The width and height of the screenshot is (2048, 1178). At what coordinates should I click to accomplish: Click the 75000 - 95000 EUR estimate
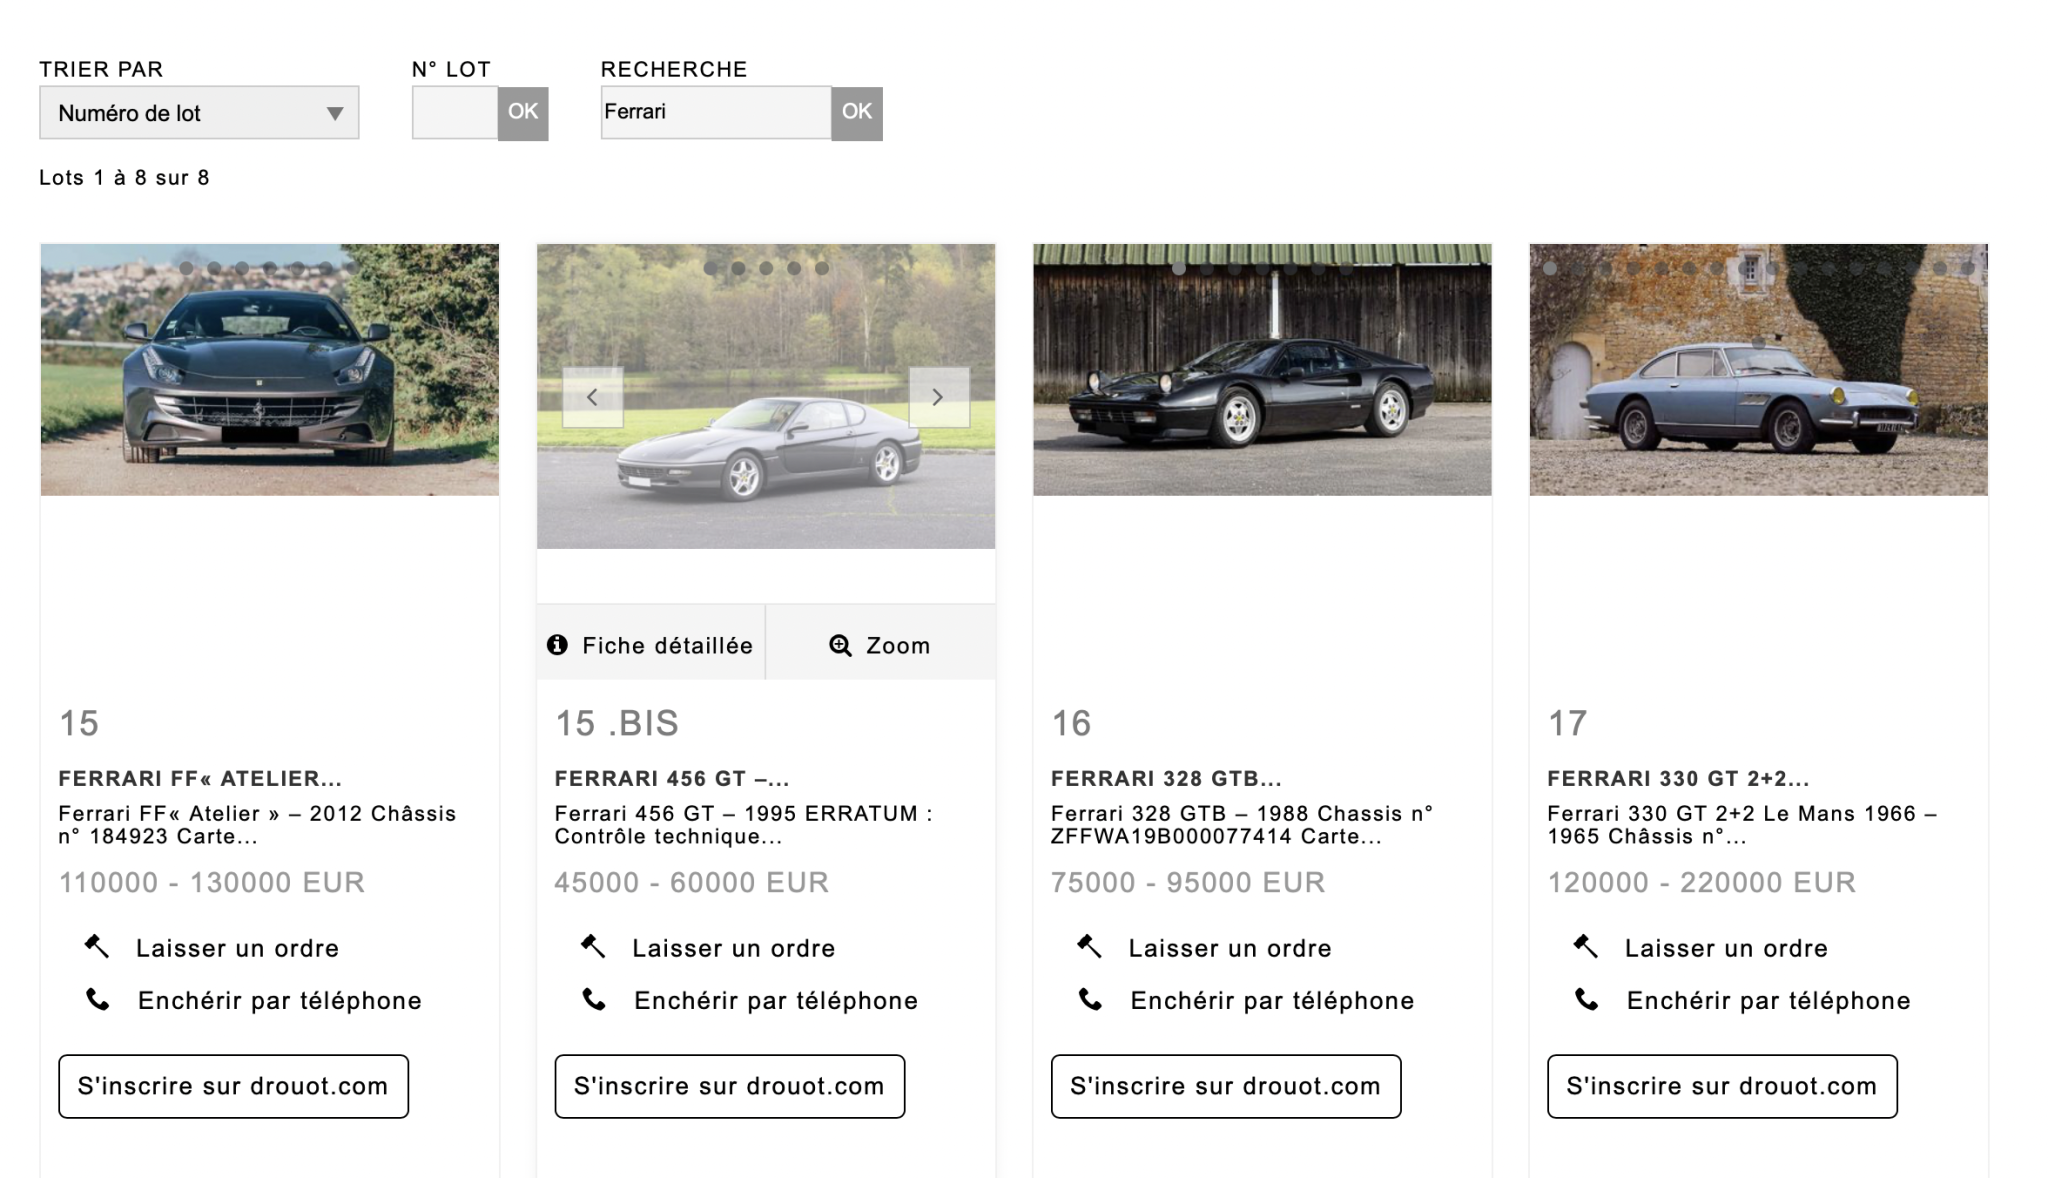pos(1188,882)
